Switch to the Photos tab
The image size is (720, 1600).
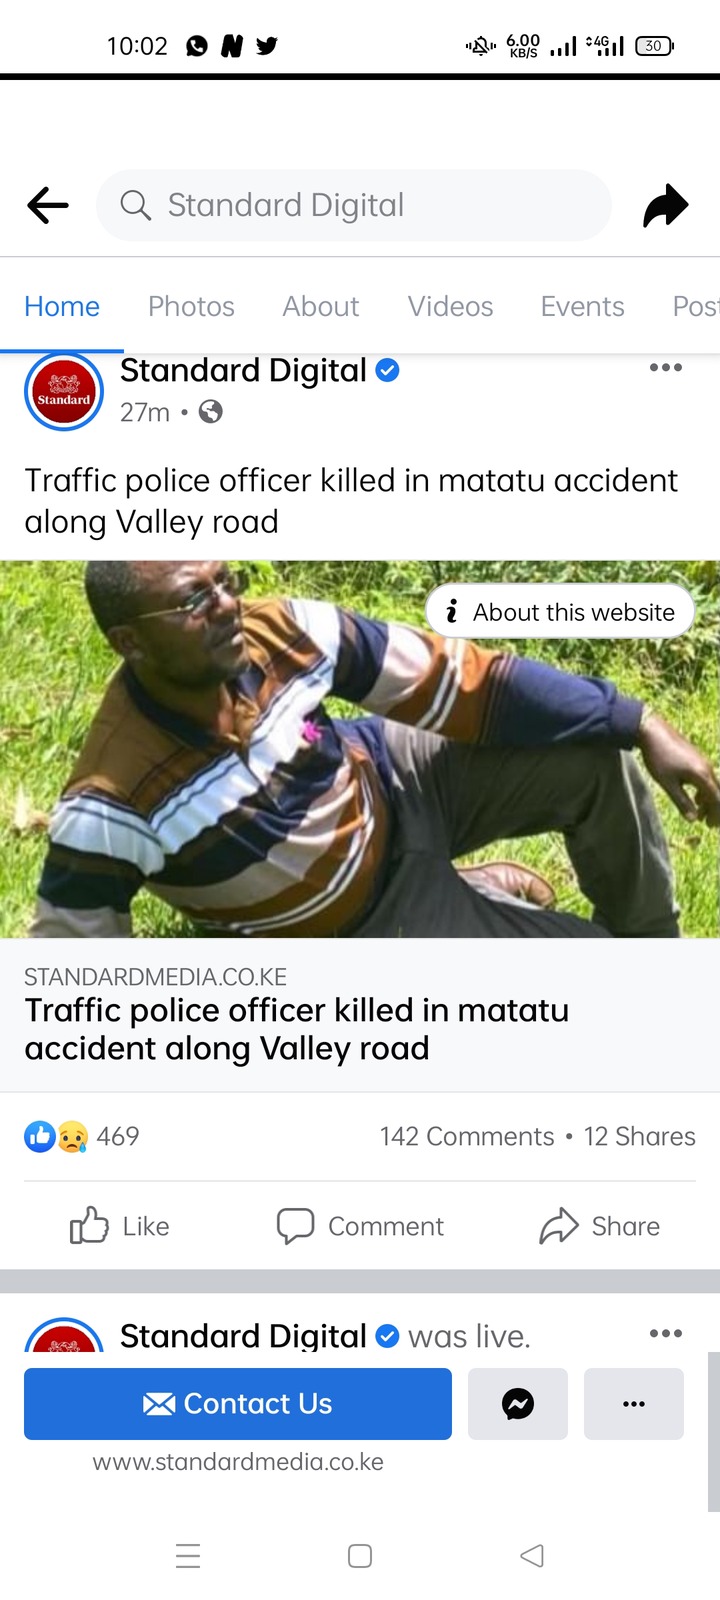(191, 306)
